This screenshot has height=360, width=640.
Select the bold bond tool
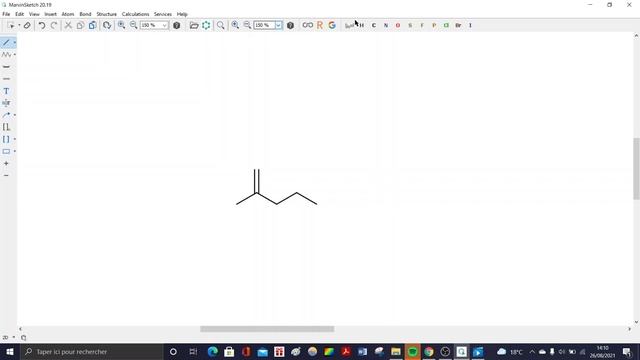click(x=6, y=67)
